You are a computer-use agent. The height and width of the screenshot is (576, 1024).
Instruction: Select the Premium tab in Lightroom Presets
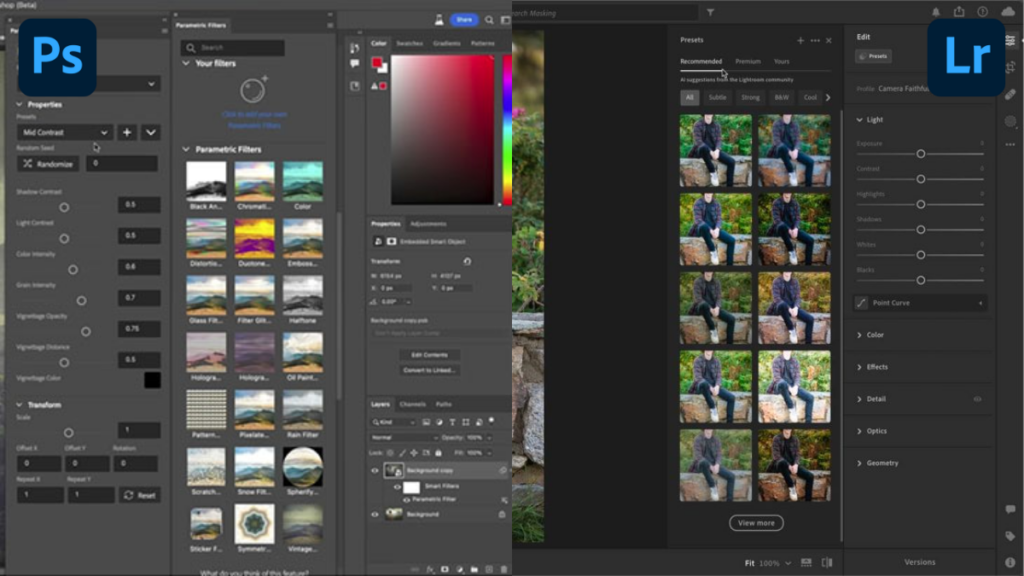pyautogui.click(x=748, y=61)
